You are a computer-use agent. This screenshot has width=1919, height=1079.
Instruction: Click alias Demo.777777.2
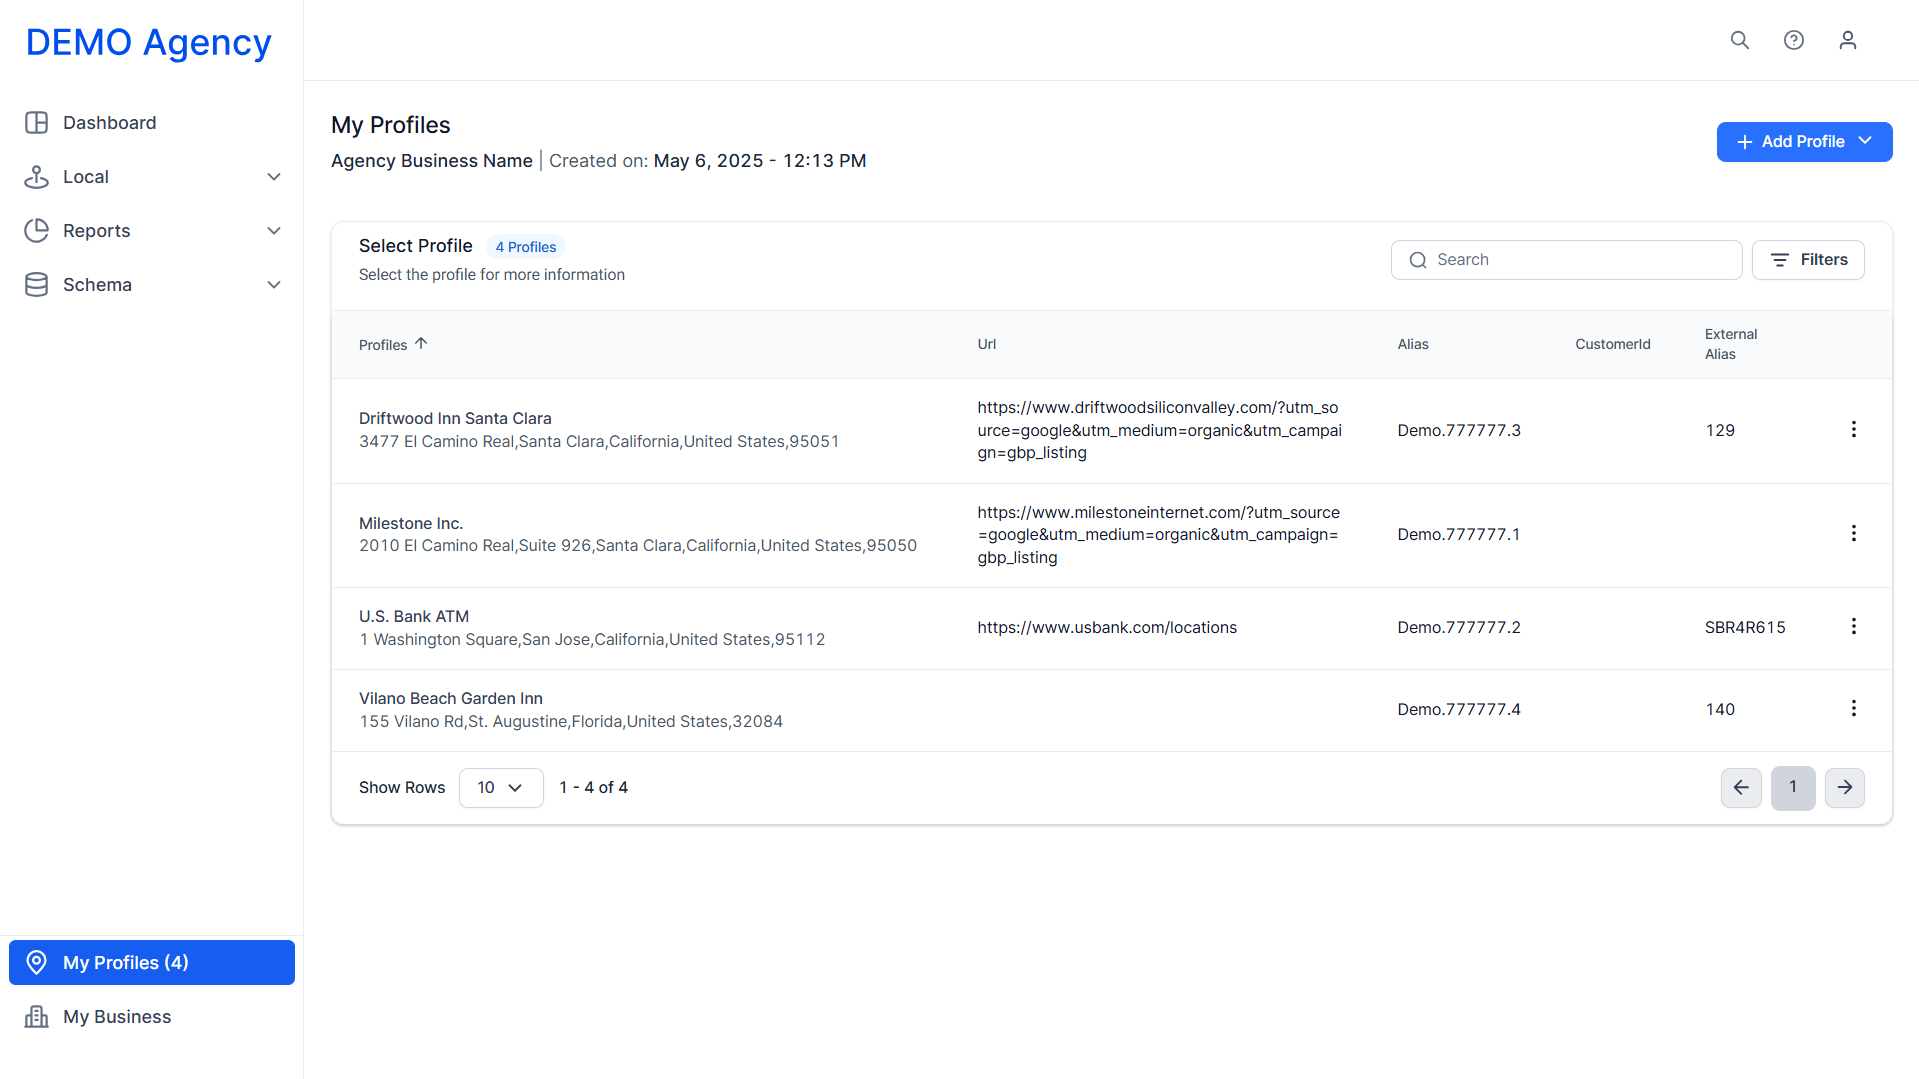pyautogui.click(x=1459, y=627)
